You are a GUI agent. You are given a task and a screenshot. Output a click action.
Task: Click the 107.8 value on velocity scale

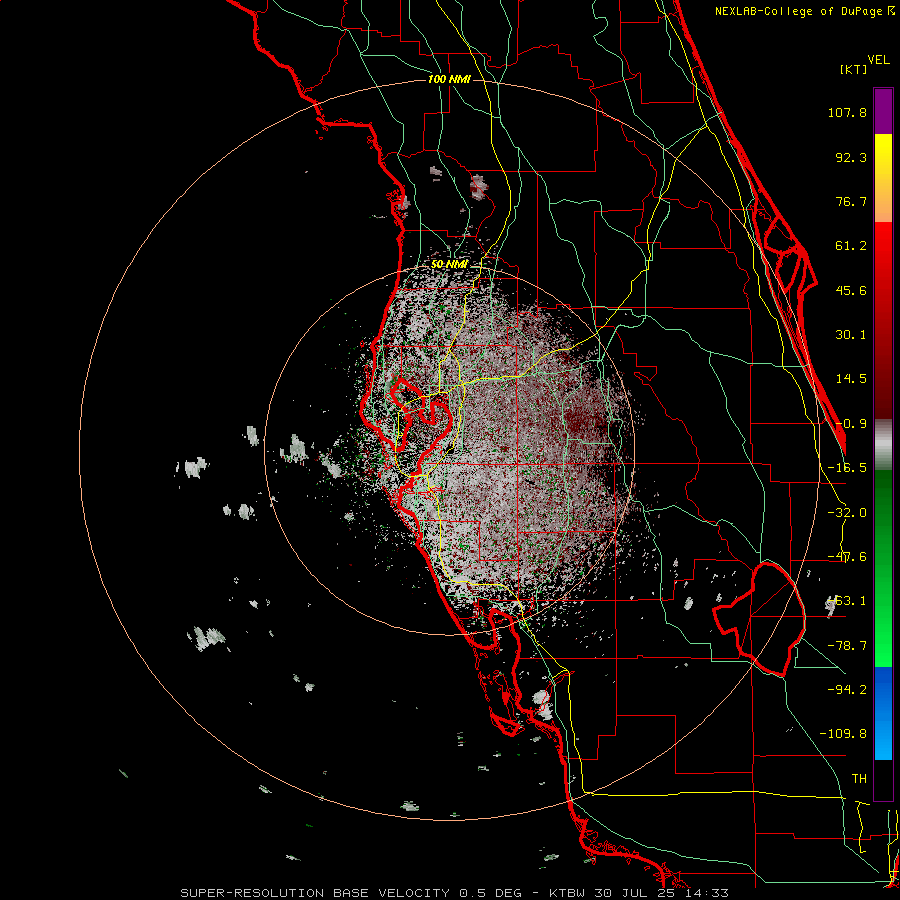tap(847, 112)
